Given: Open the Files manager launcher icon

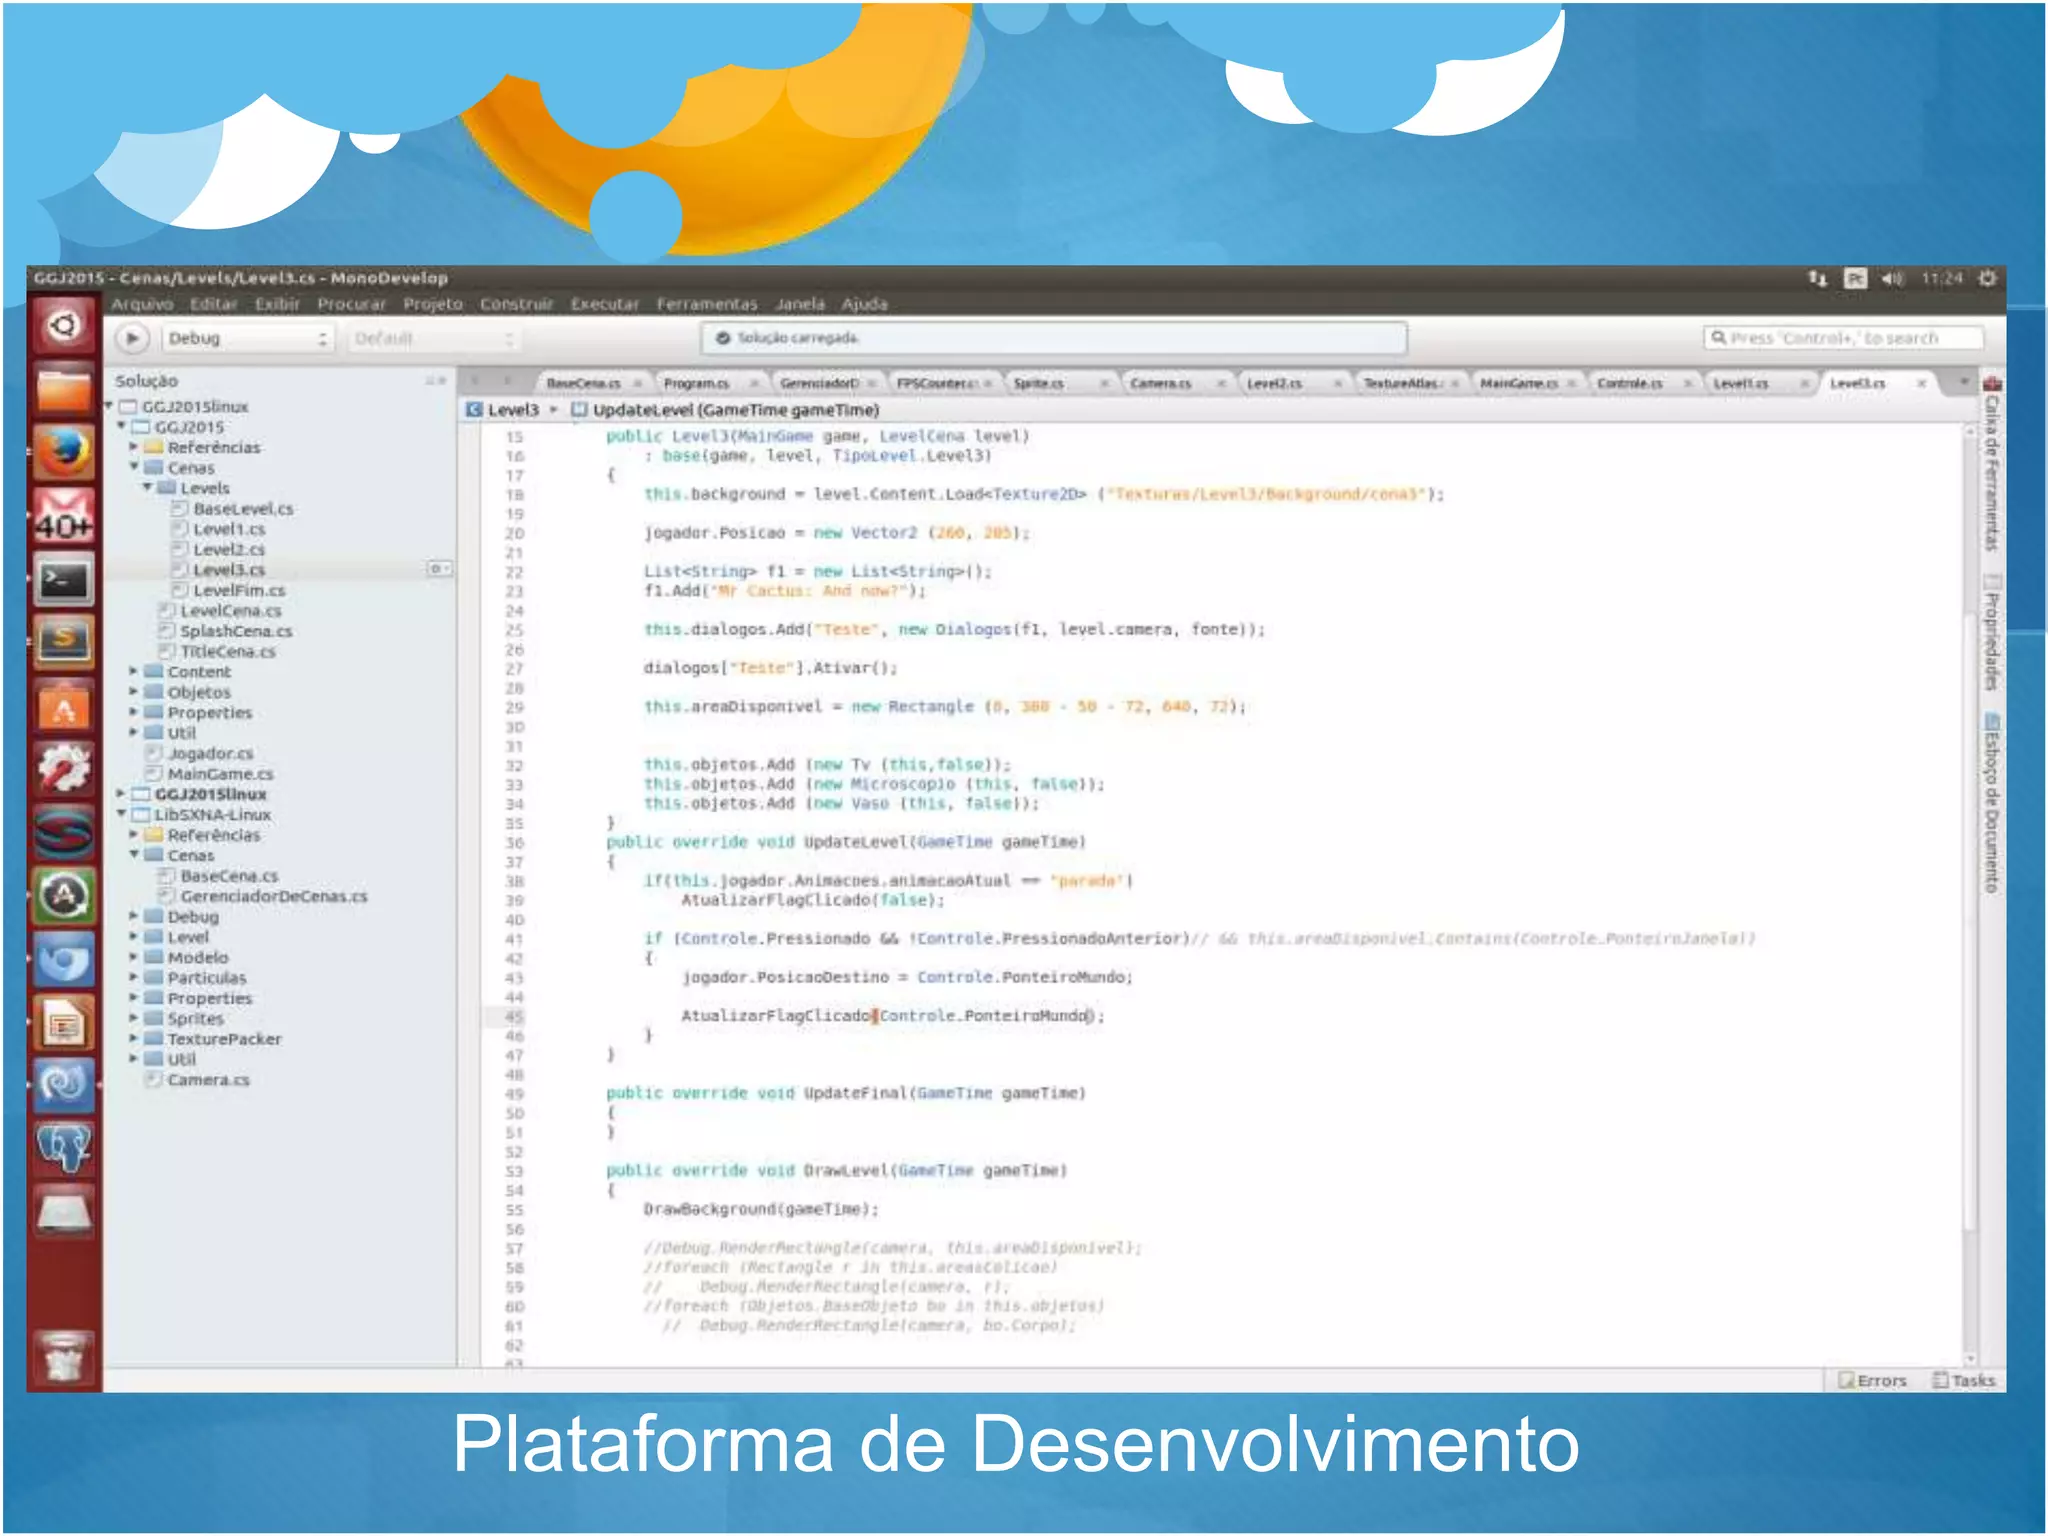Looking at the screenshot, I should (64, 389).
